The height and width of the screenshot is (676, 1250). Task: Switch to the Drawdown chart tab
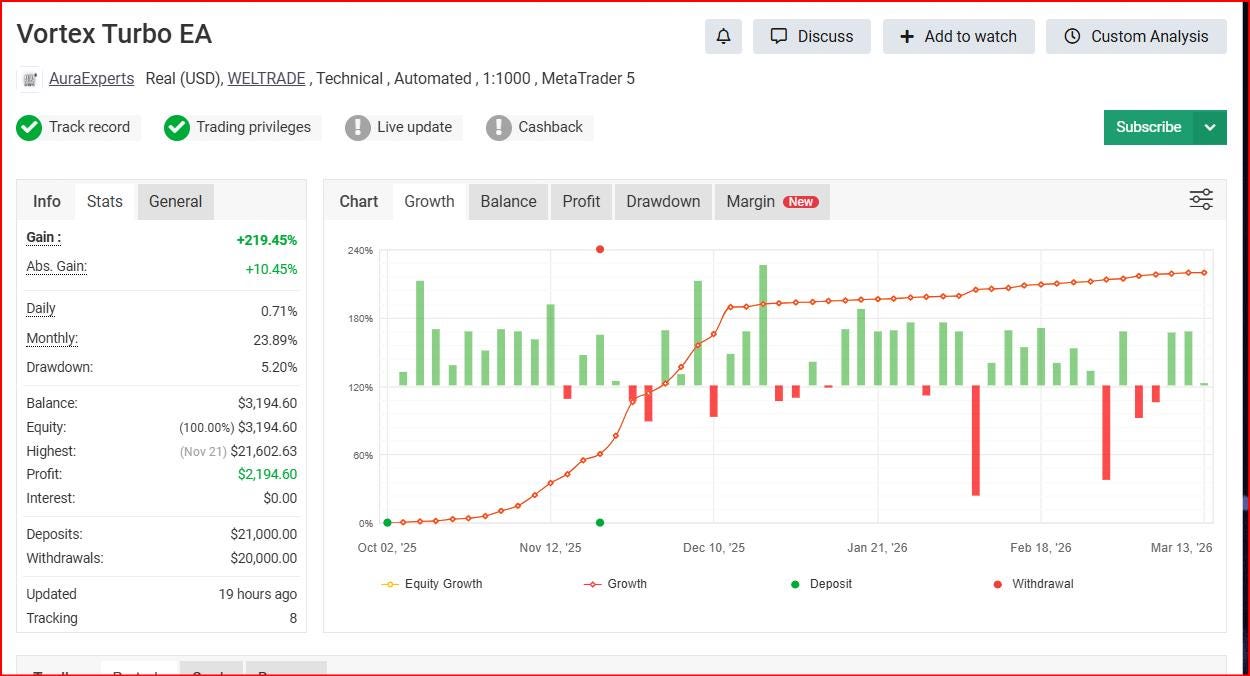coord(663,201)
